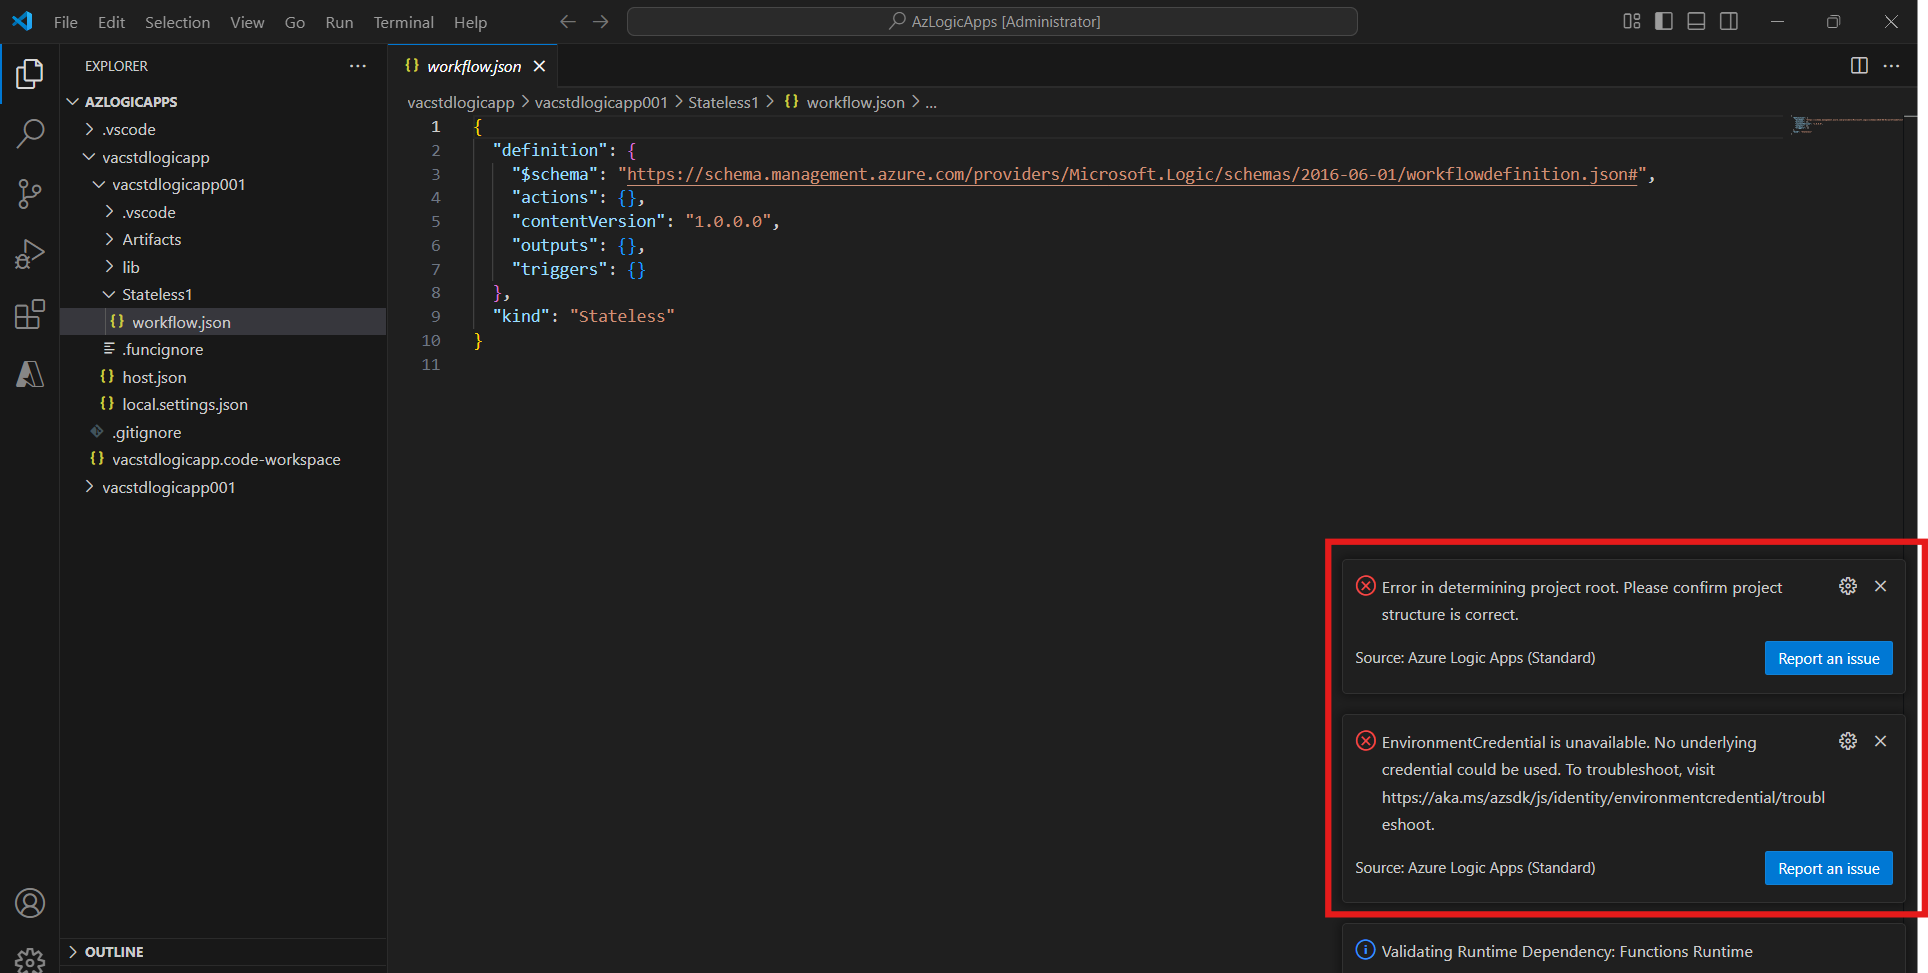Toggle the primary side bar
Viewport: 1928px width, 973px height.
[x=1664, y=21]
